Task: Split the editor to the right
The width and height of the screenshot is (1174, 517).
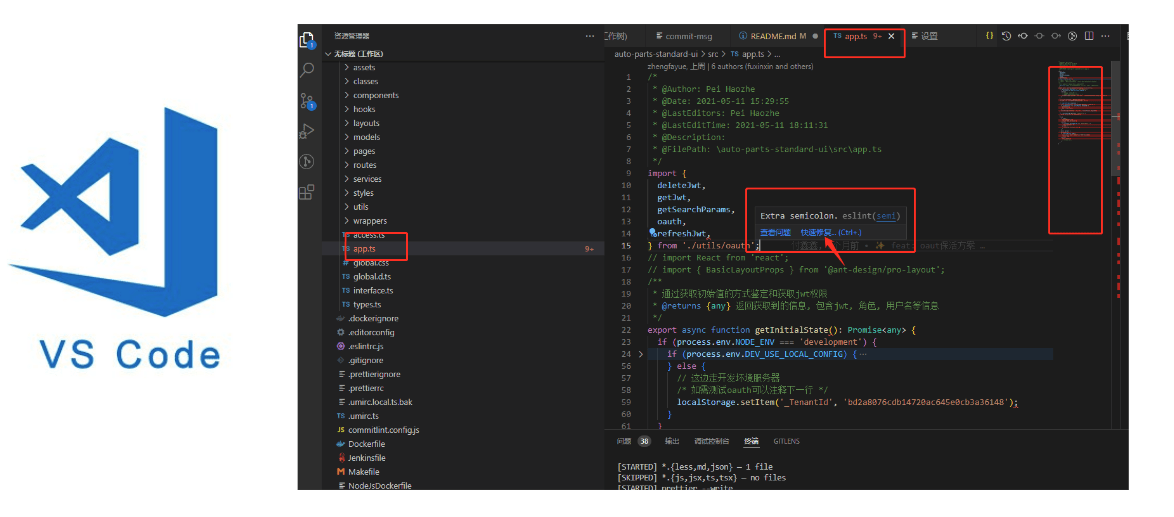Action: 1089,36
